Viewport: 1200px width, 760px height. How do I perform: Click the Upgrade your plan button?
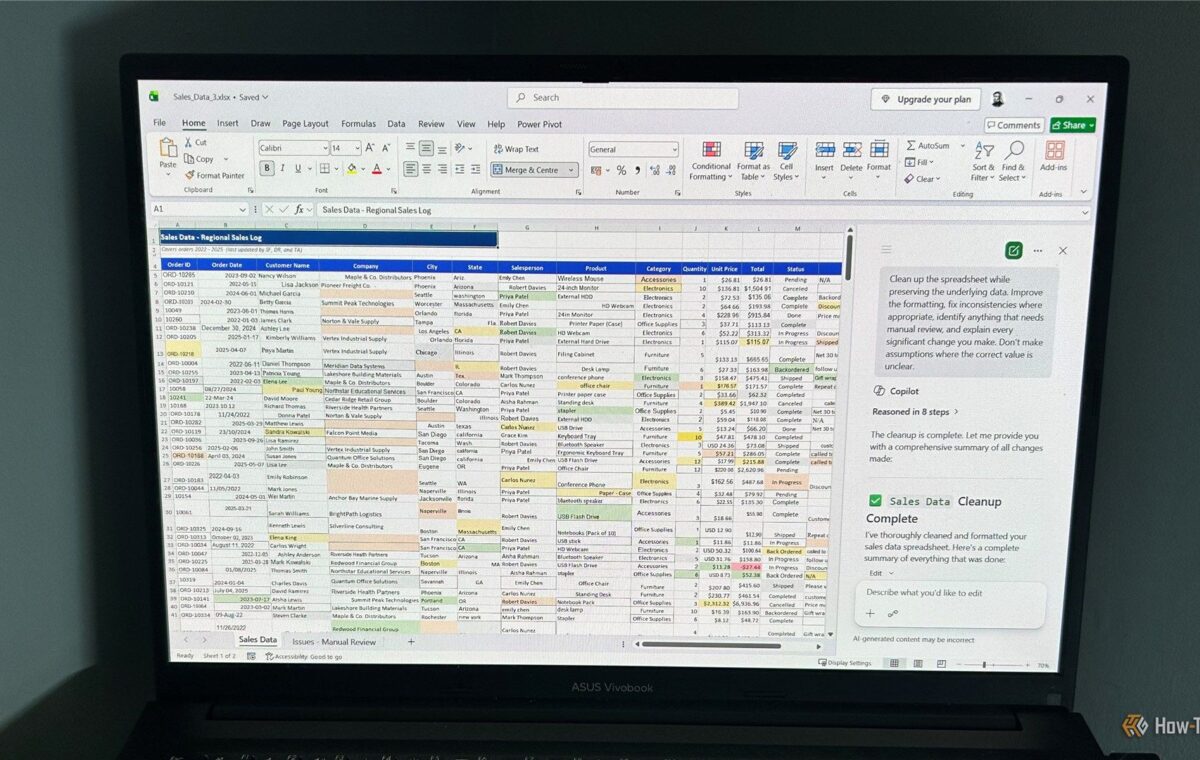[x=925, y=99]
